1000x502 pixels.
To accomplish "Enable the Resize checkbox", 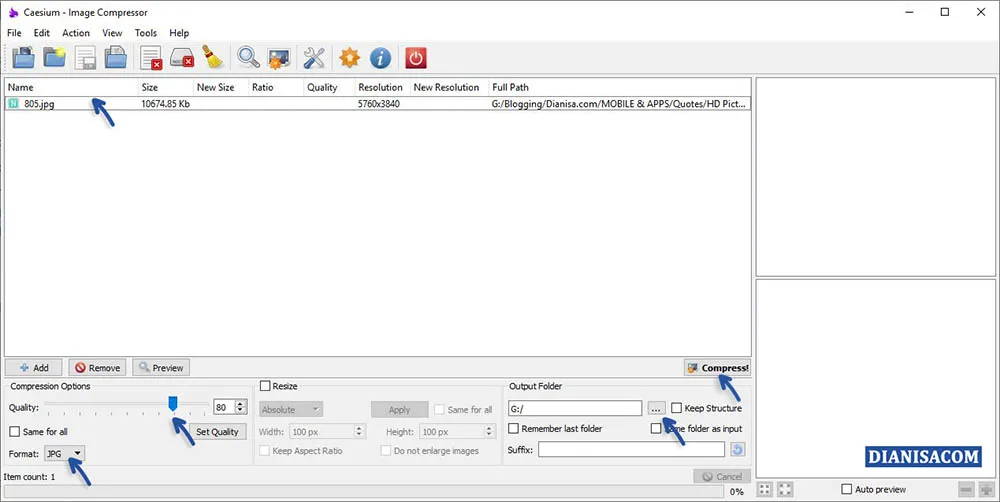I will pyautogui.click(x=266, y=386).
